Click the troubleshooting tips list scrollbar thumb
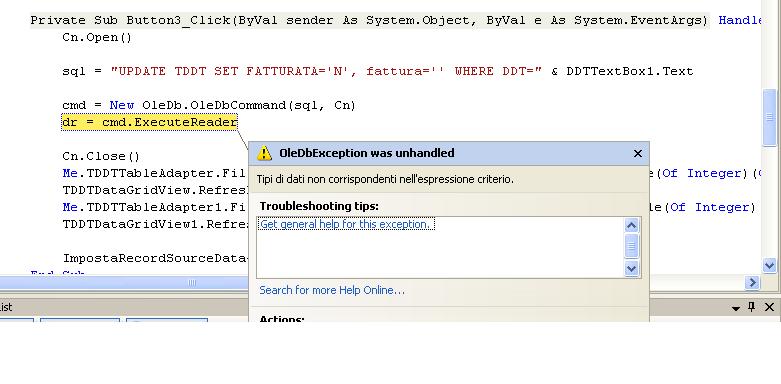781x384 pixels. 631,246
